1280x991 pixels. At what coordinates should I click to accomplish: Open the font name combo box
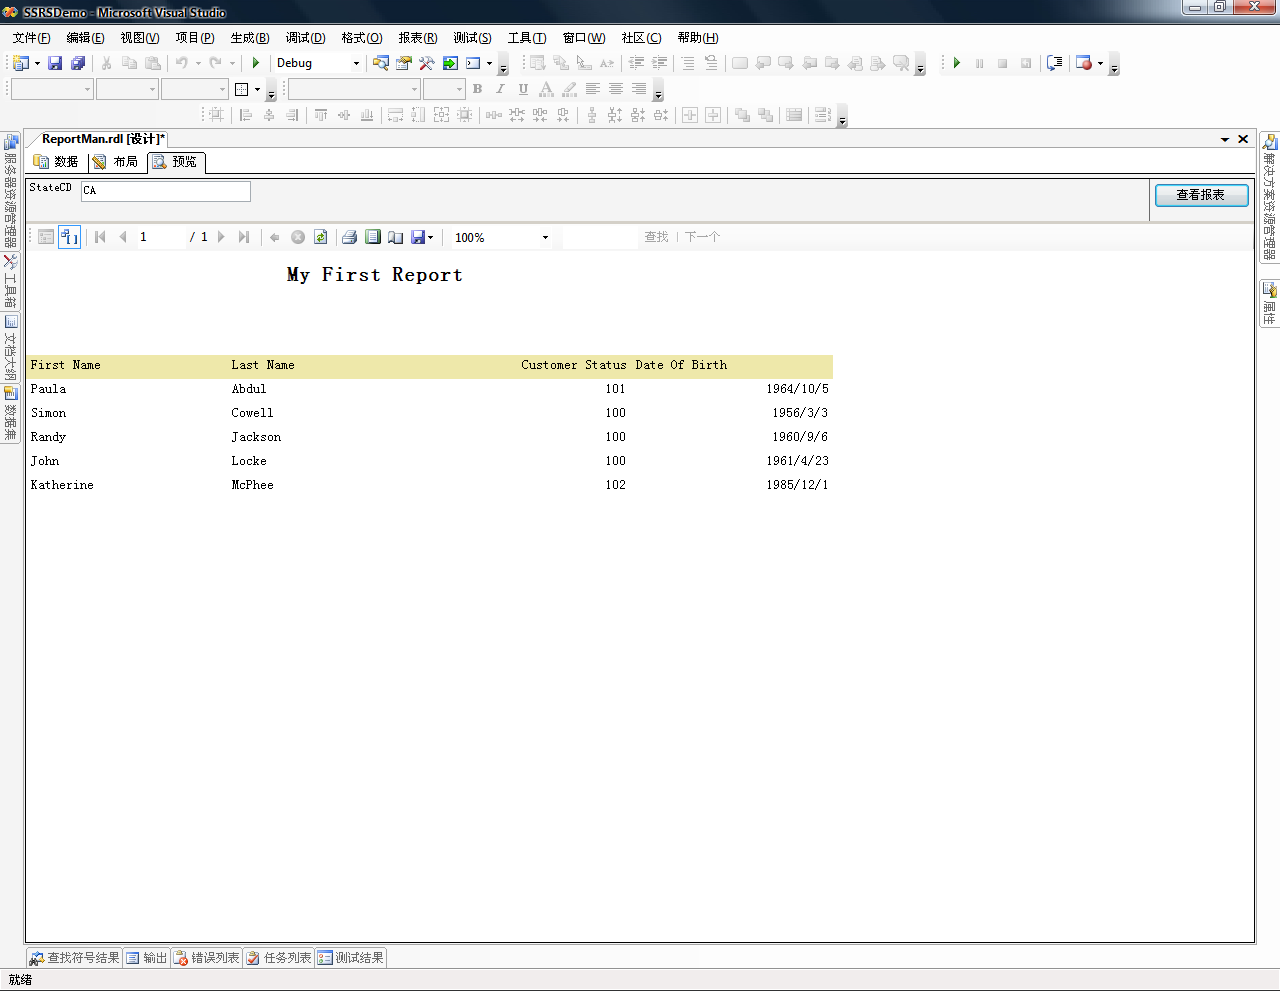point(354,89)
